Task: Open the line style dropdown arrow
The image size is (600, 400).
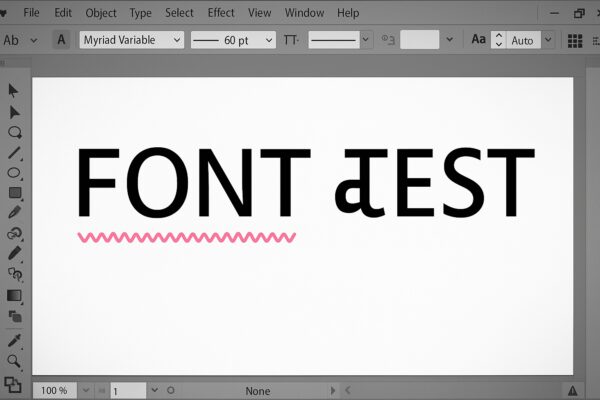Action: coord(365,39)
